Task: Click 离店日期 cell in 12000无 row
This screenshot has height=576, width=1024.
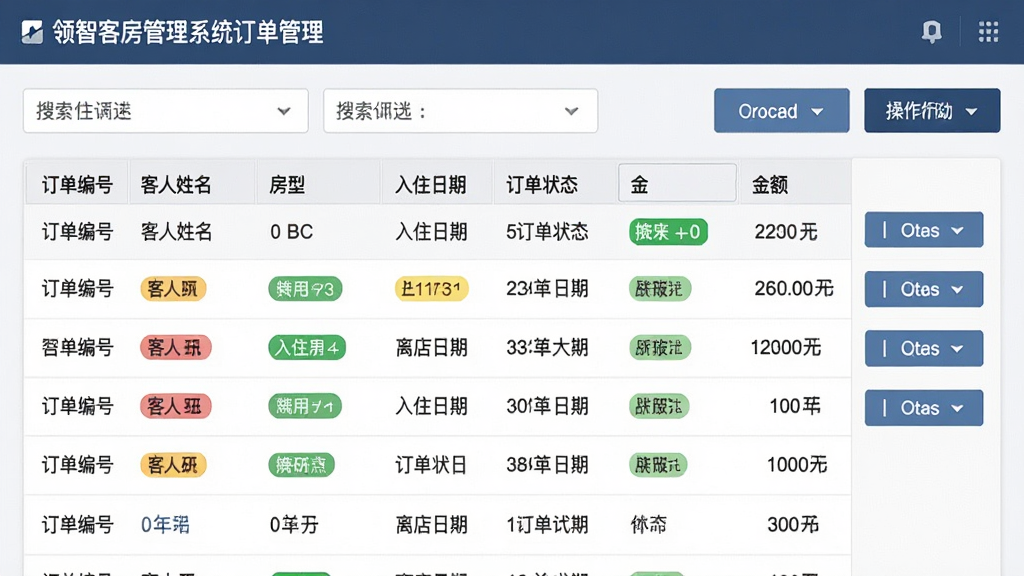Action: point(431,347)
